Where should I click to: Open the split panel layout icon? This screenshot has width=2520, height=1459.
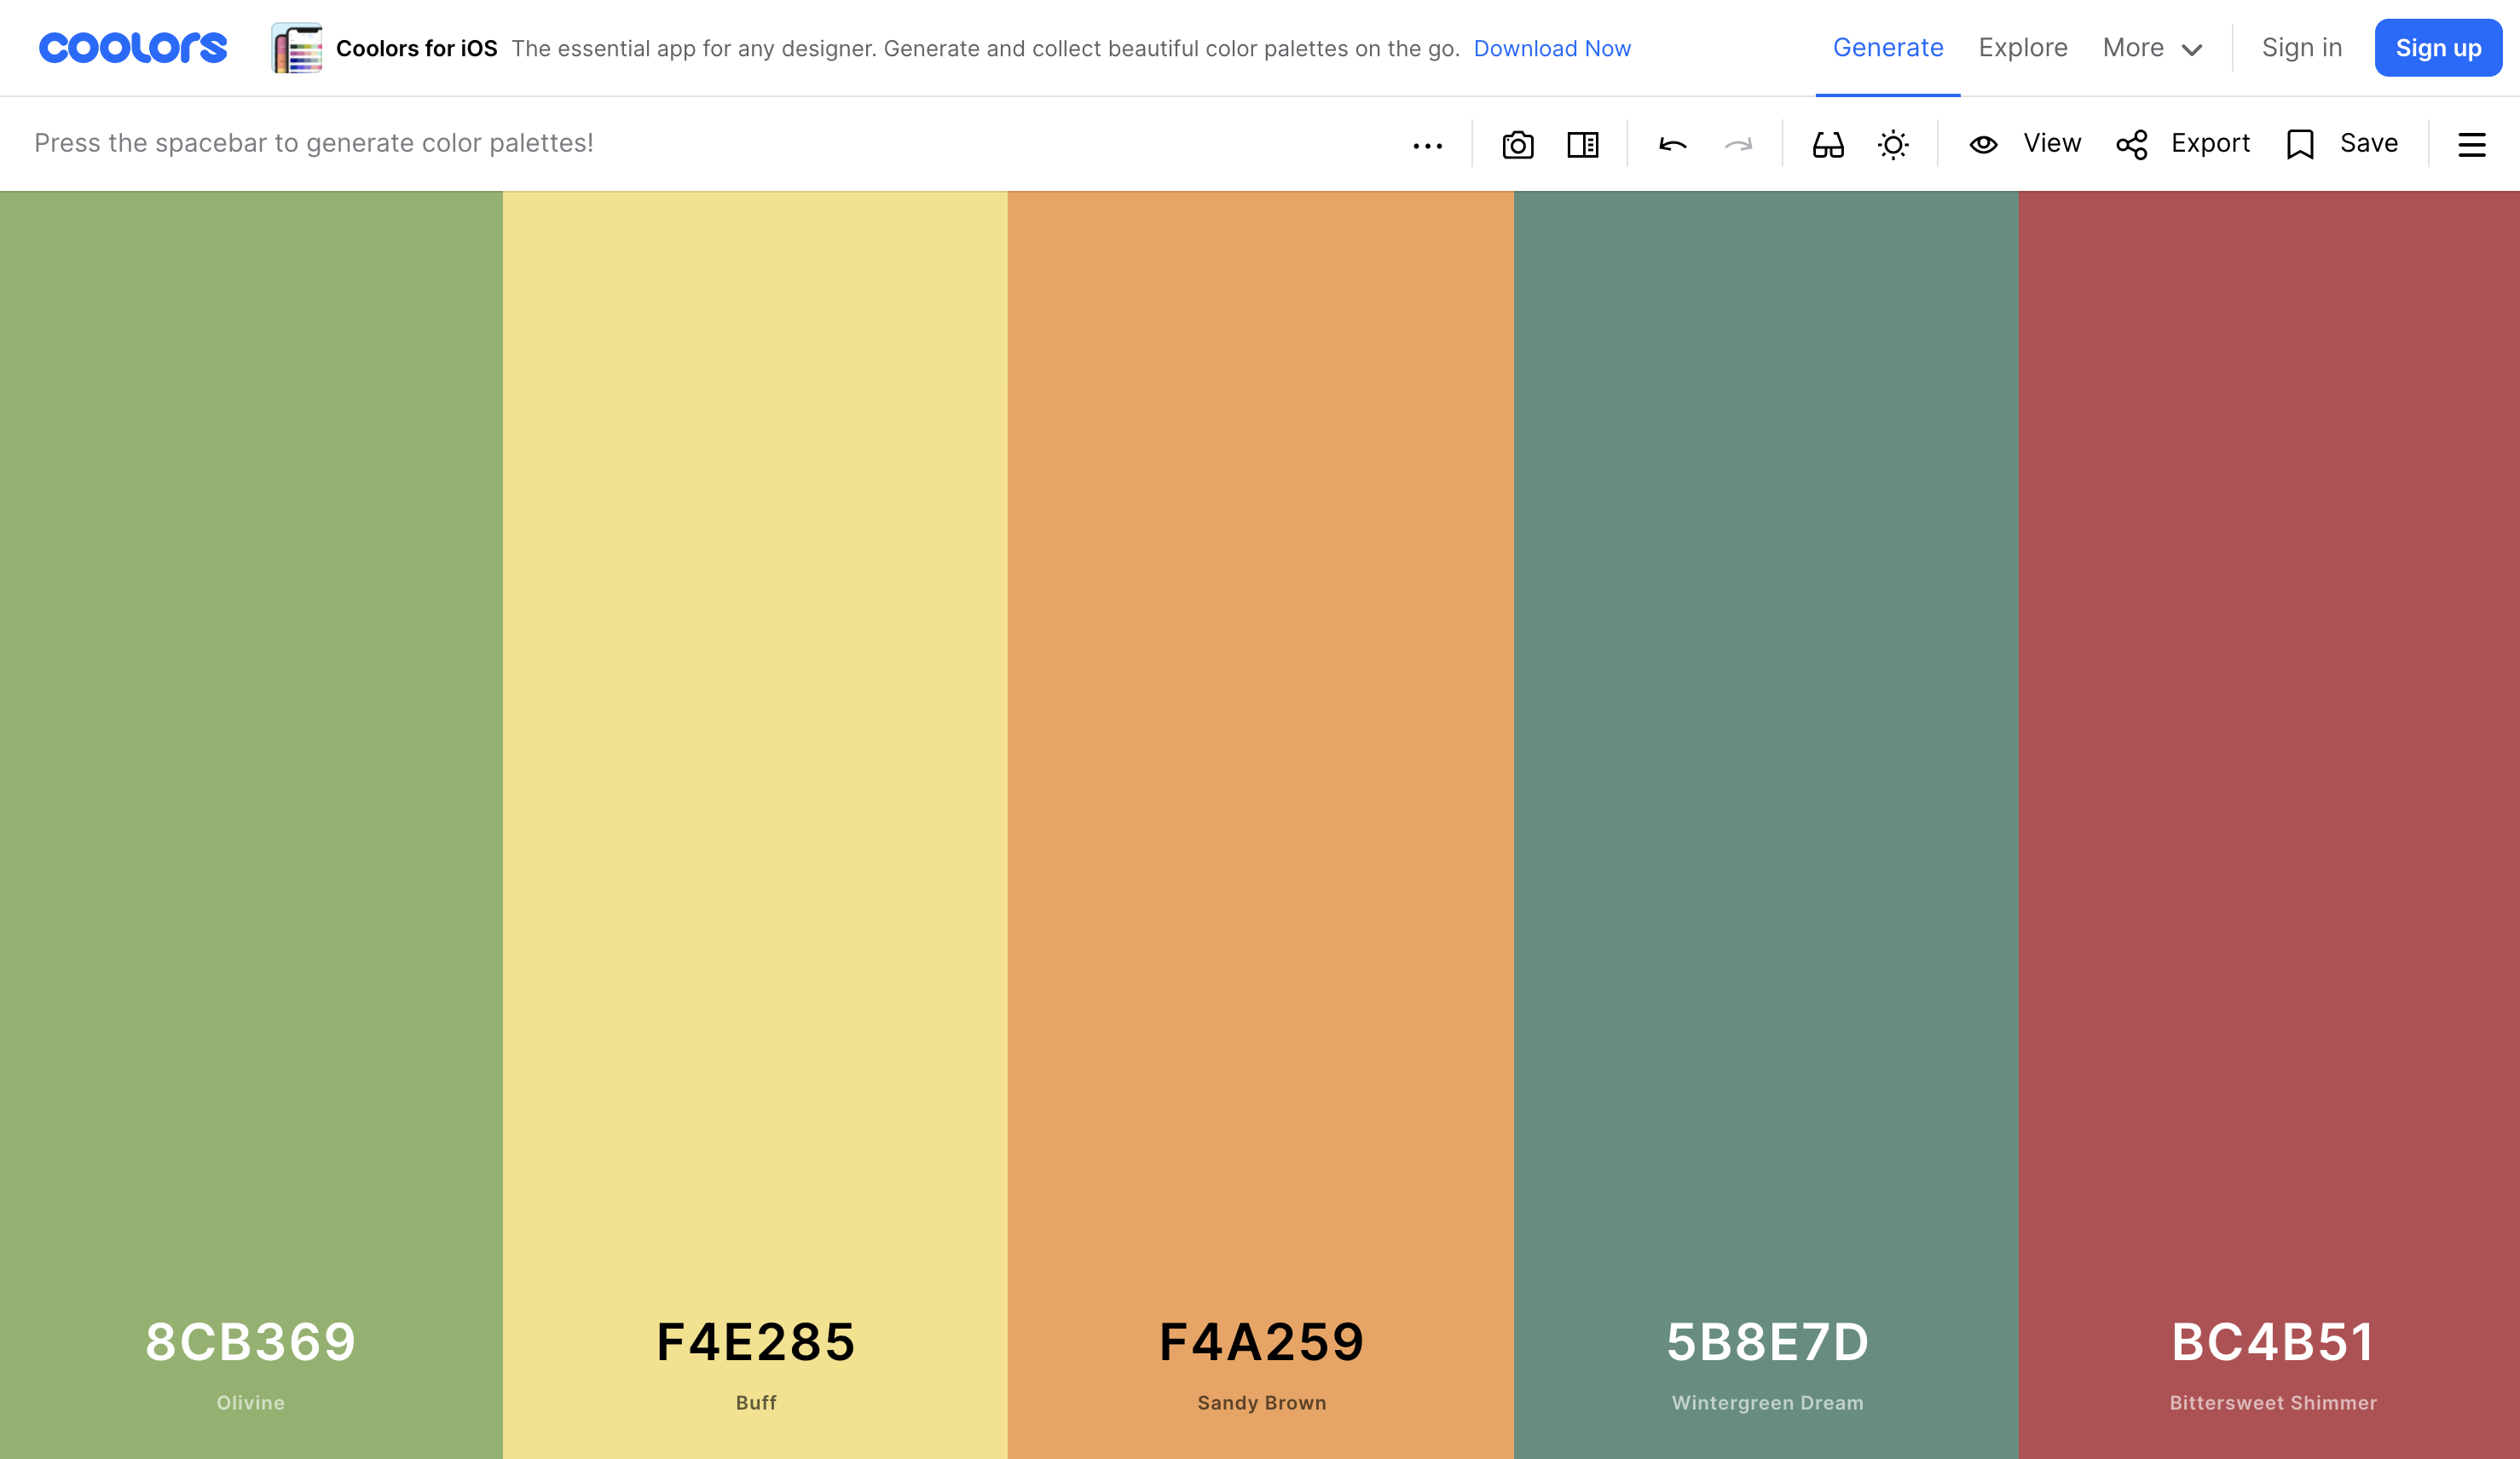[x=1582, y=145]
